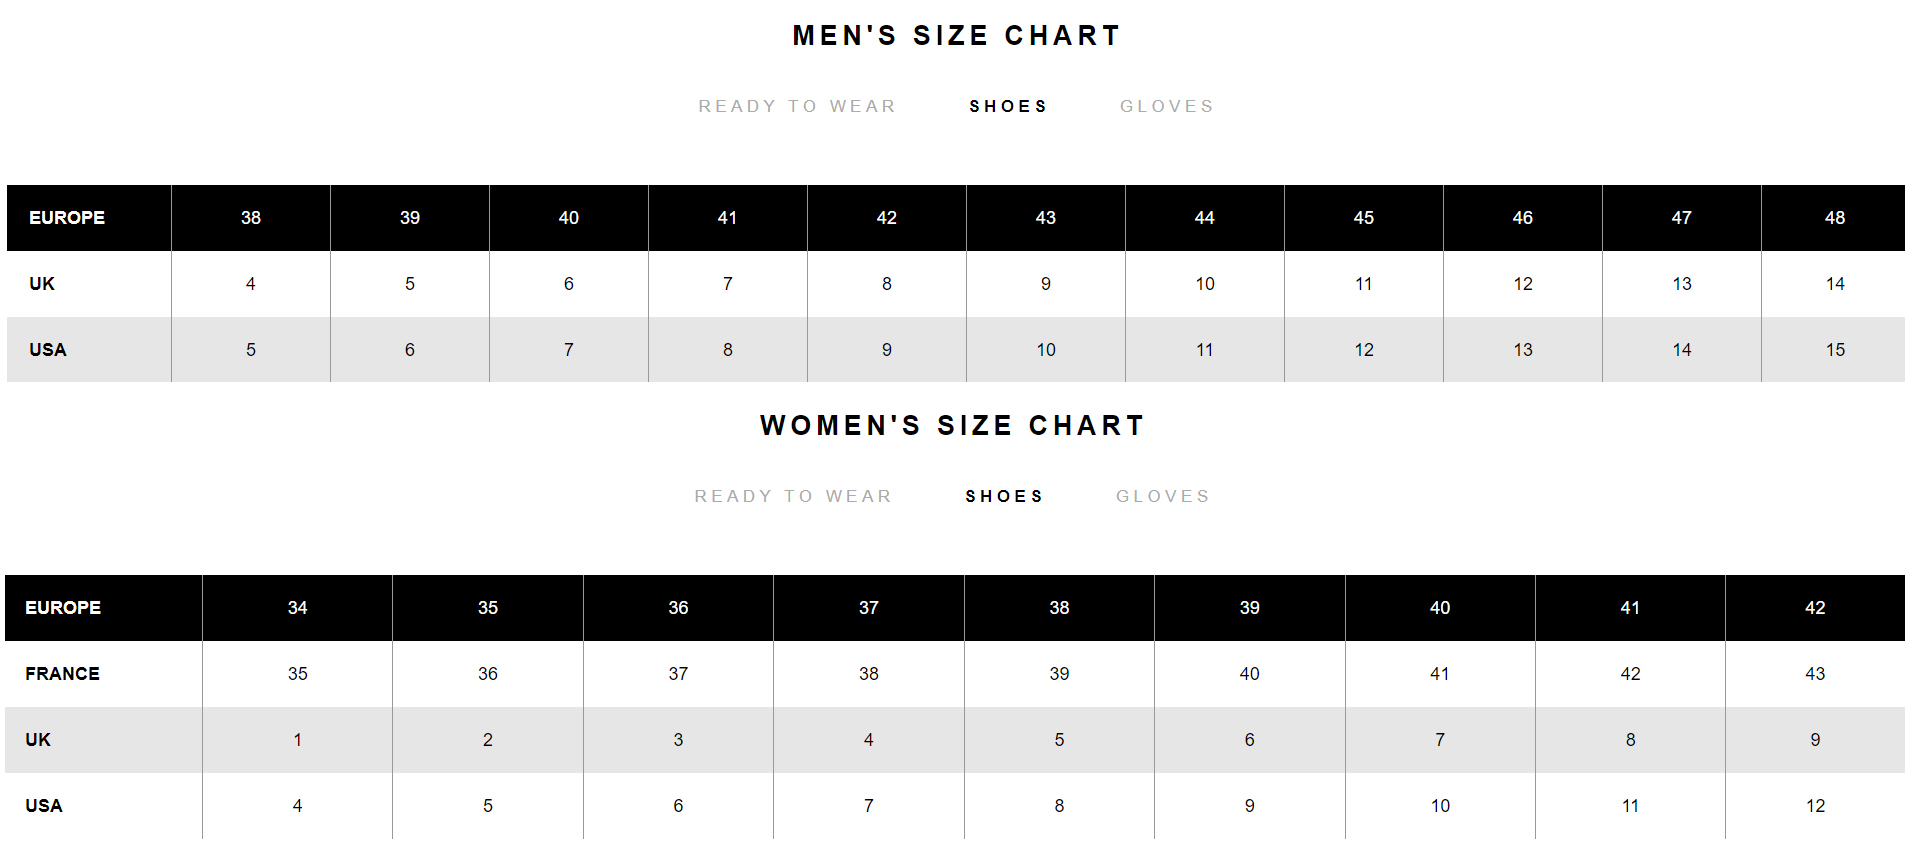The image size is (1905, 850).
Task: Click men's USA size 15 cell
Action: (x=1834, y=350)
